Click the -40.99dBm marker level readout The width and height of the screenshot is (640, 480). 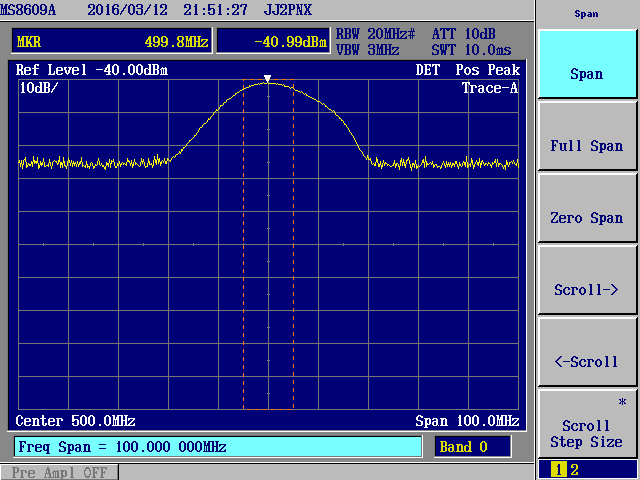[x=273, y=41]
